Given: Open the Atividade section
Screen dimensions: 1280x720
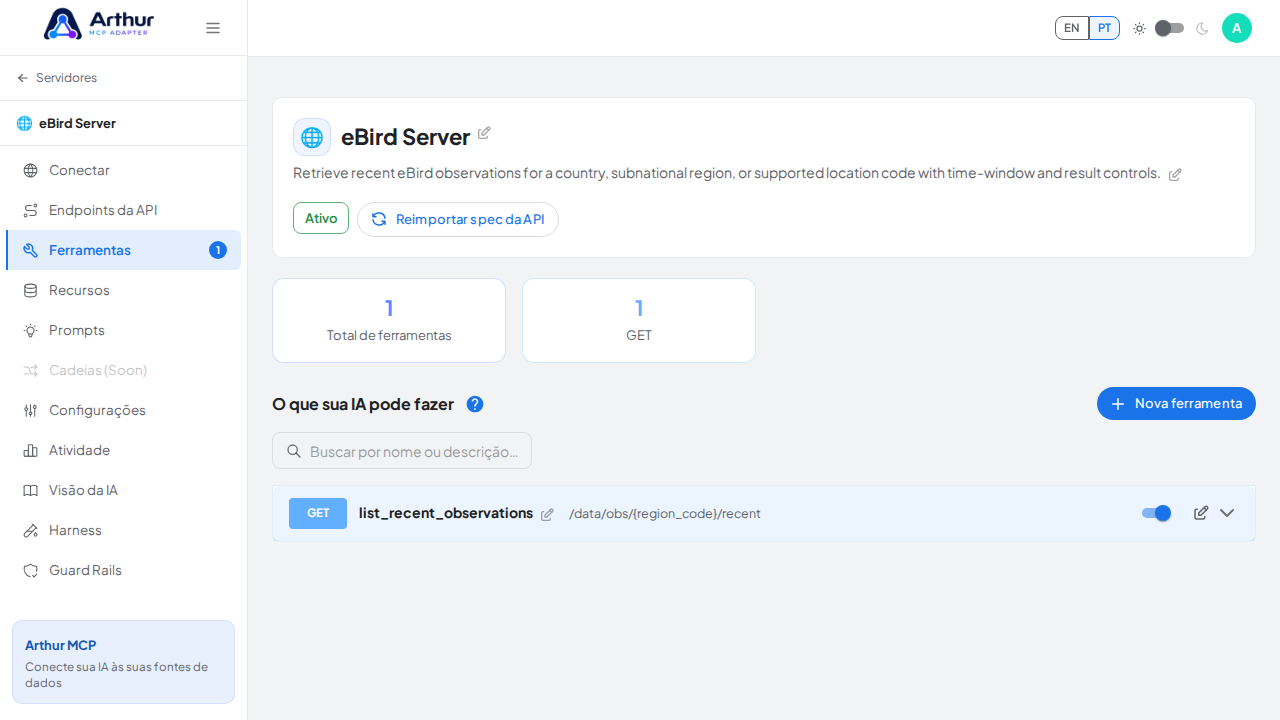Looking at the screenshot, I should (123, 450).
